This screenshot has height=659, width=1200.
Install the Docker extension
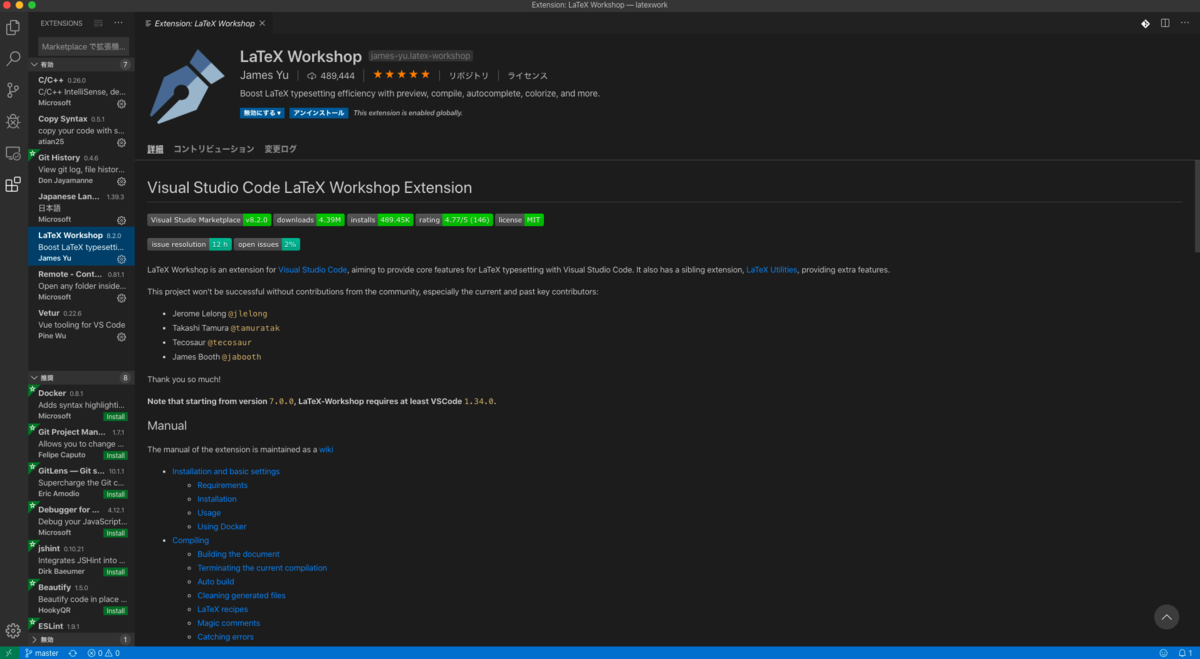pyautogui.click(x=116, y=416)
